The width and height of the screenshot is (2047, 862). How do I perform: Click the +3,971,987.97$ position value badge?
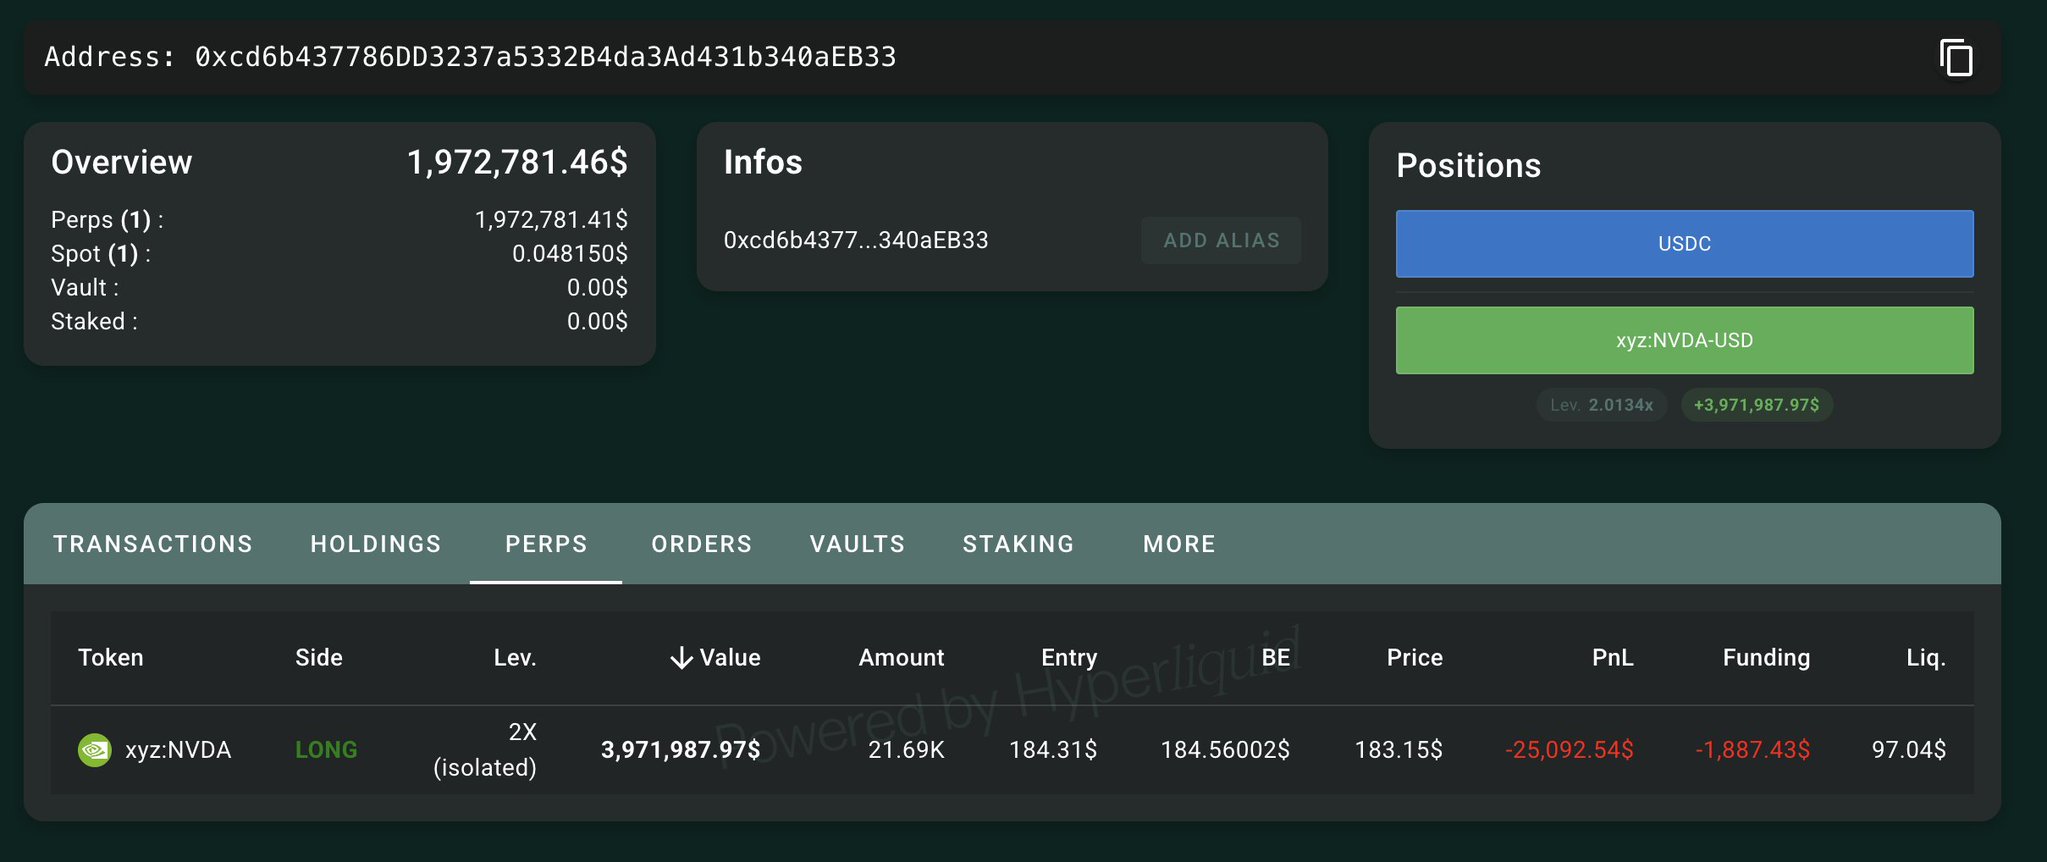[x=1756, y=405]
